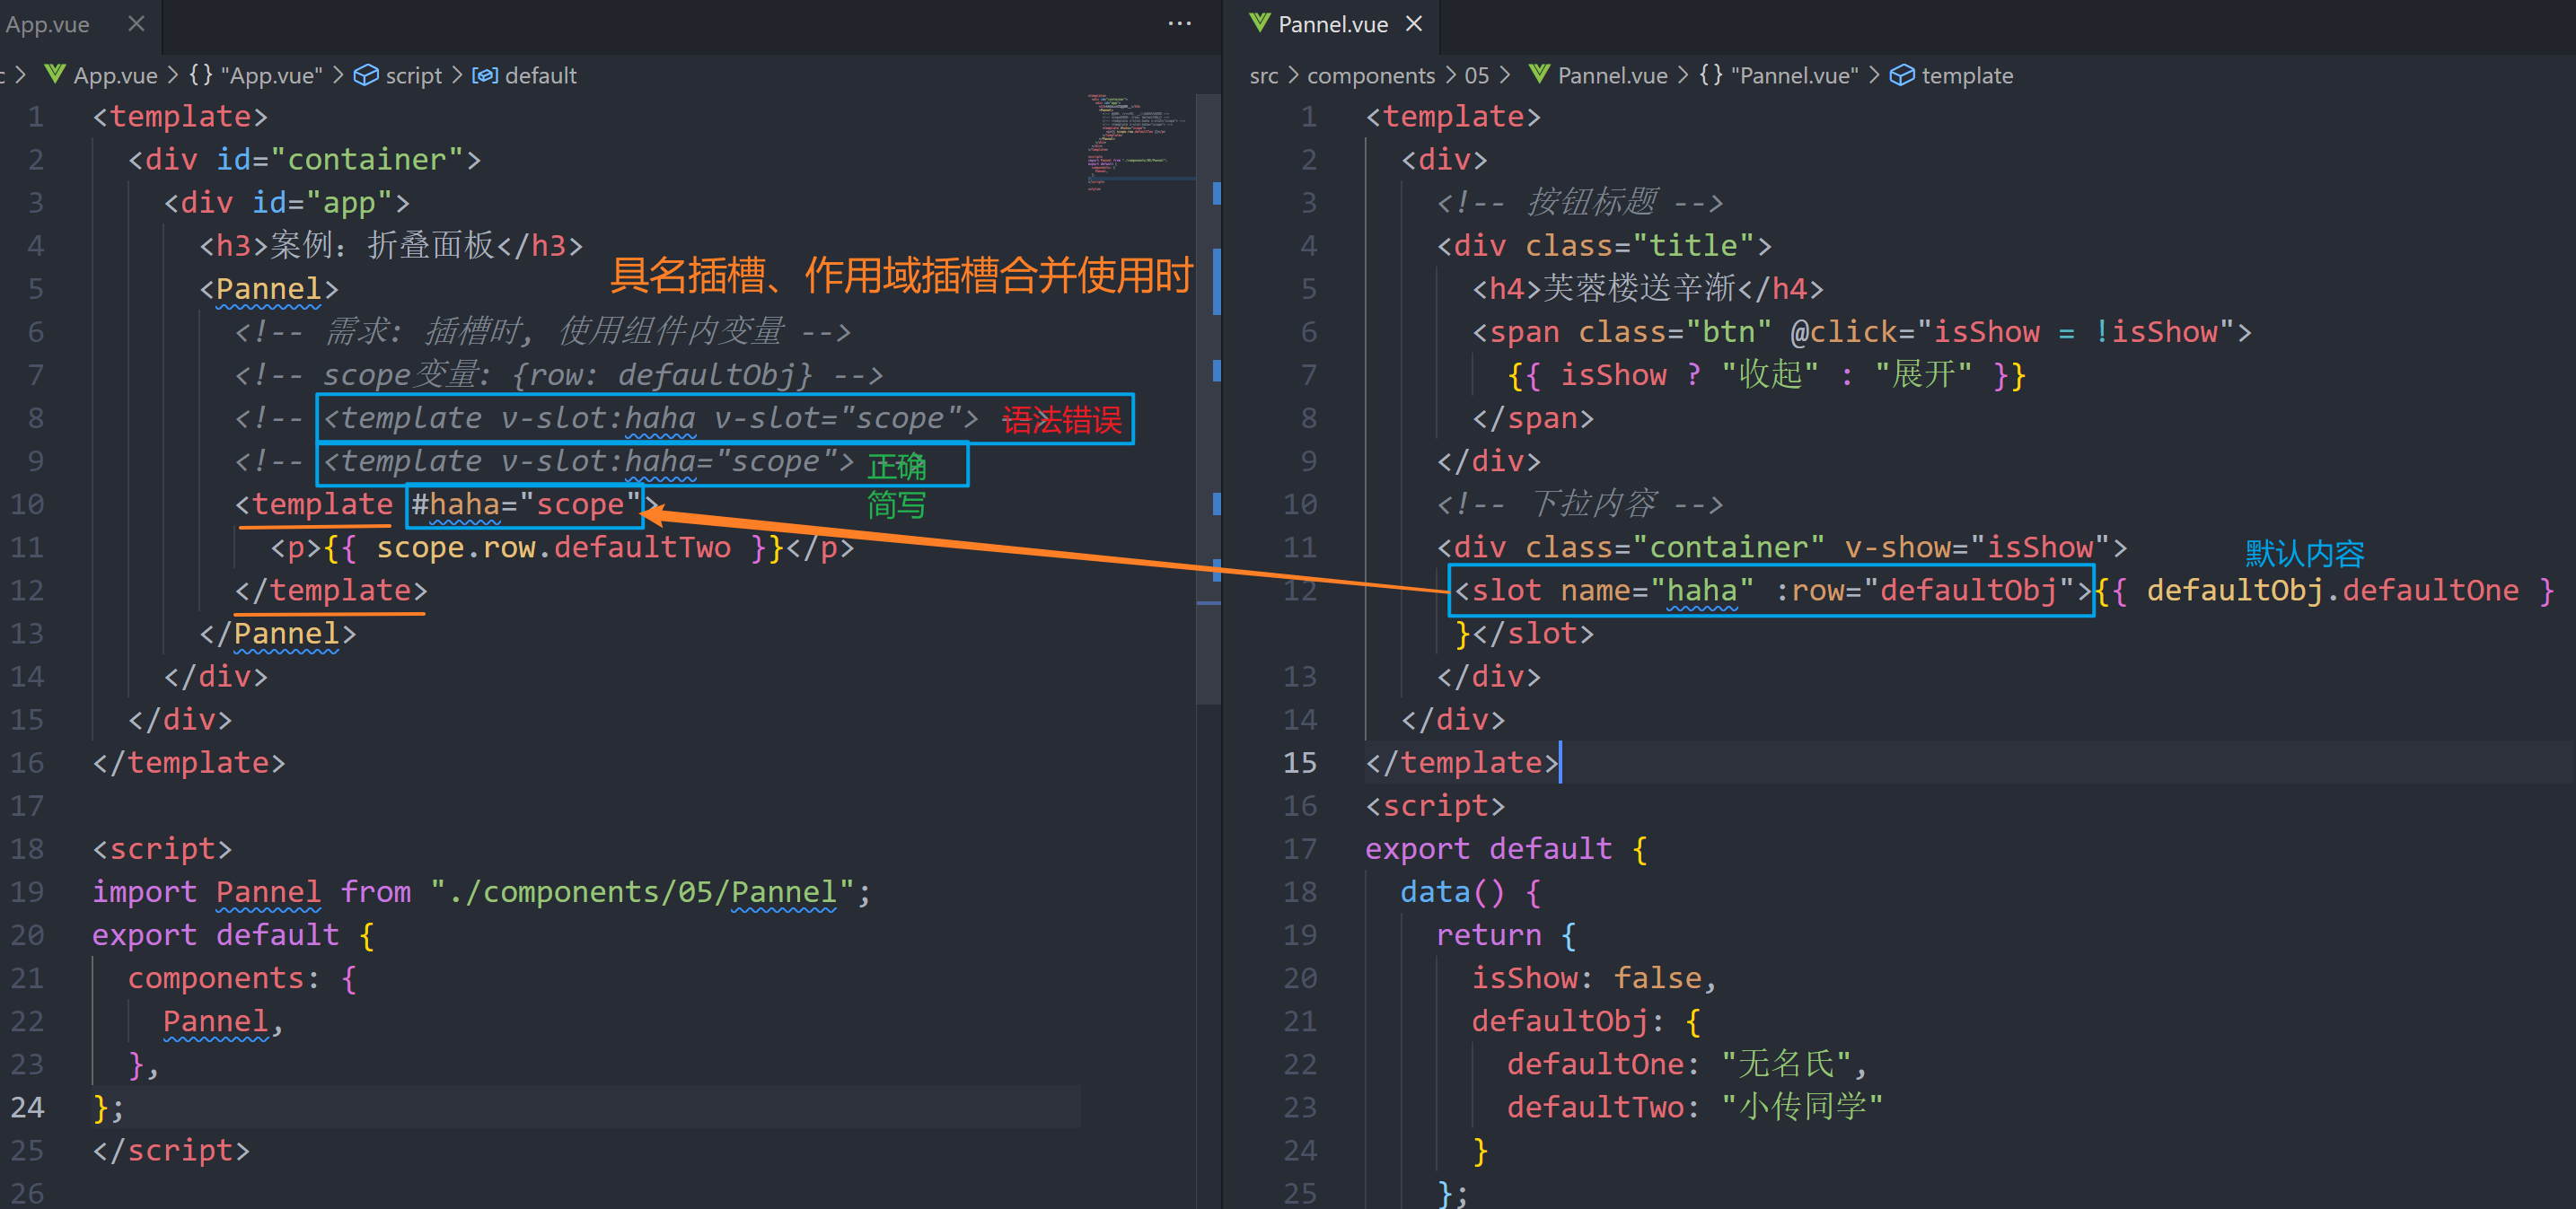Screen dimensions: 2576x1209
Task: Open the default breadcrumb symbol
Action: 540,75
